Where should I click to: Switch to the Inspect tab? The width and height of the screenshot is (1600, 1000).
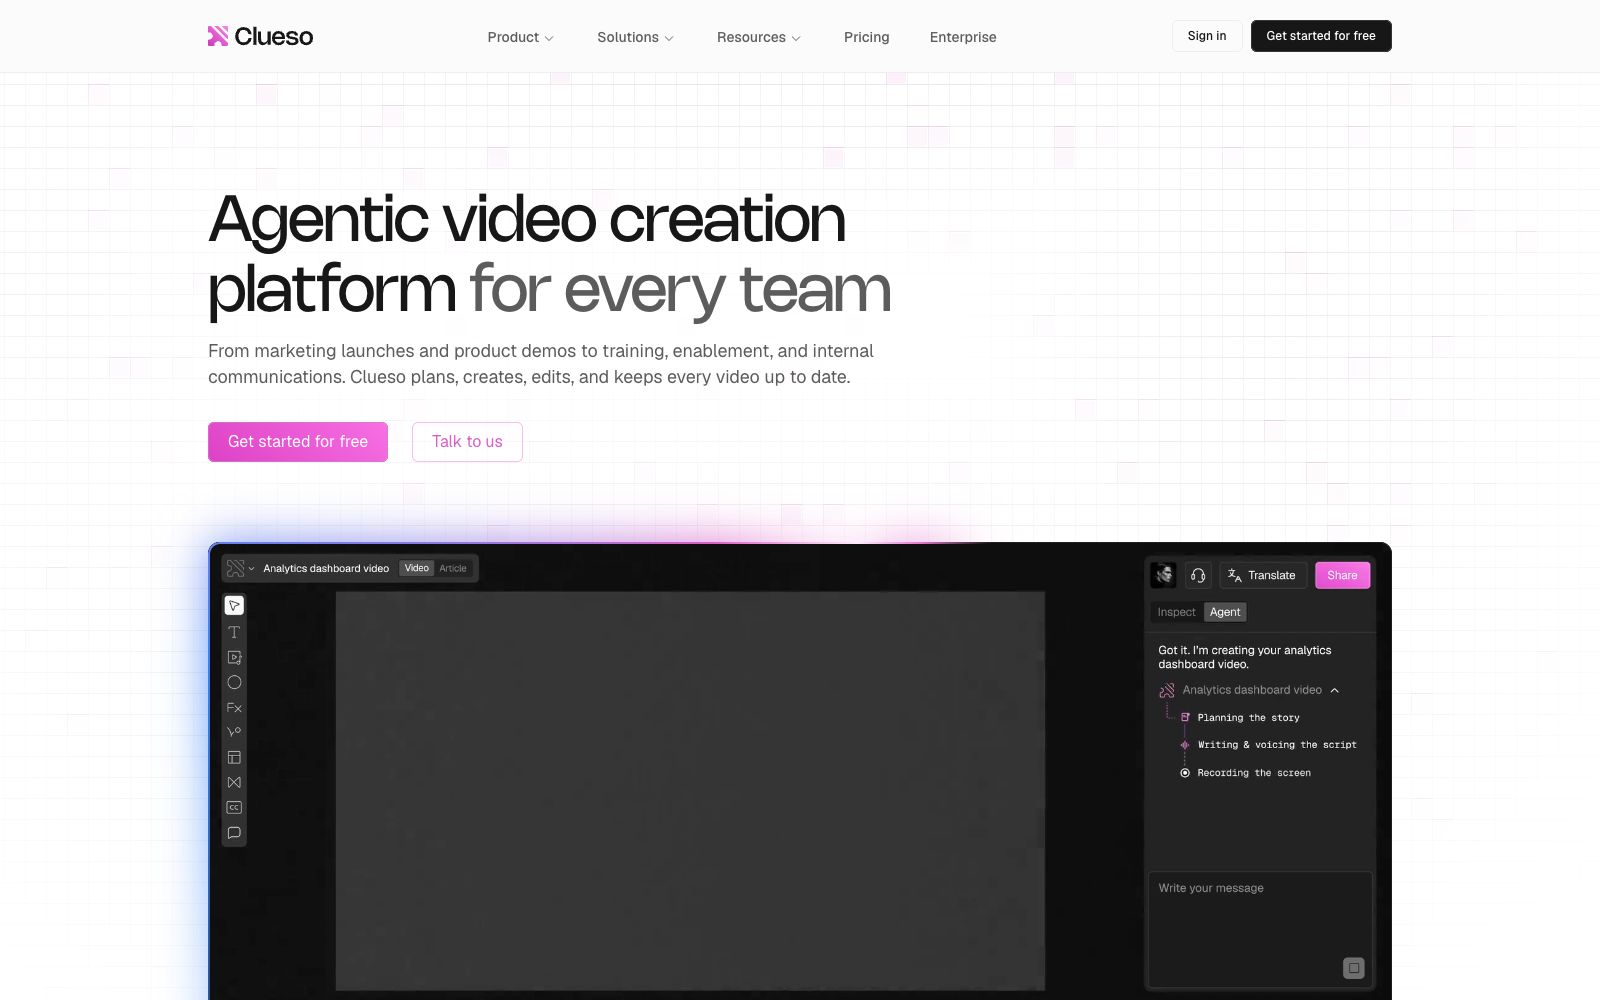[1176, 612]
